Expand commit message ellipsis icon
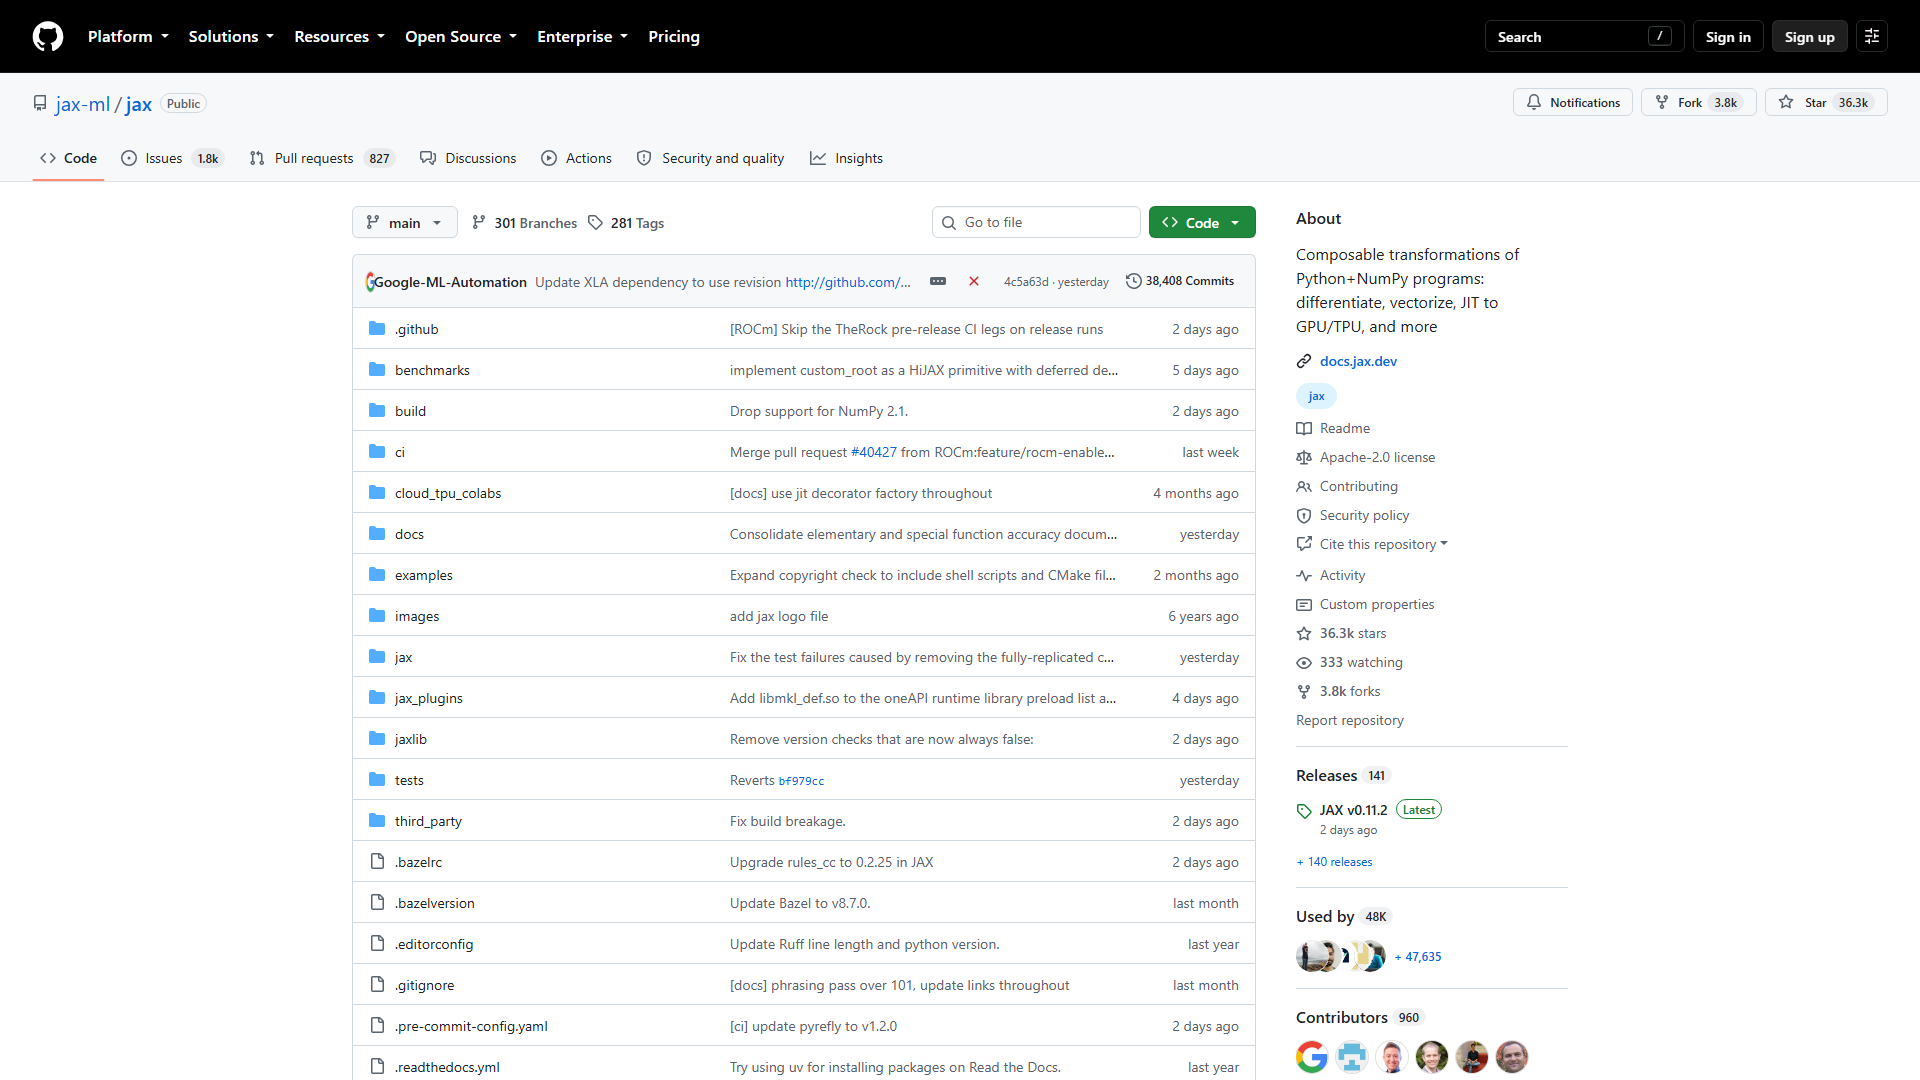The height and width of the screenshot is (1080, 1920). click(937, 281)
